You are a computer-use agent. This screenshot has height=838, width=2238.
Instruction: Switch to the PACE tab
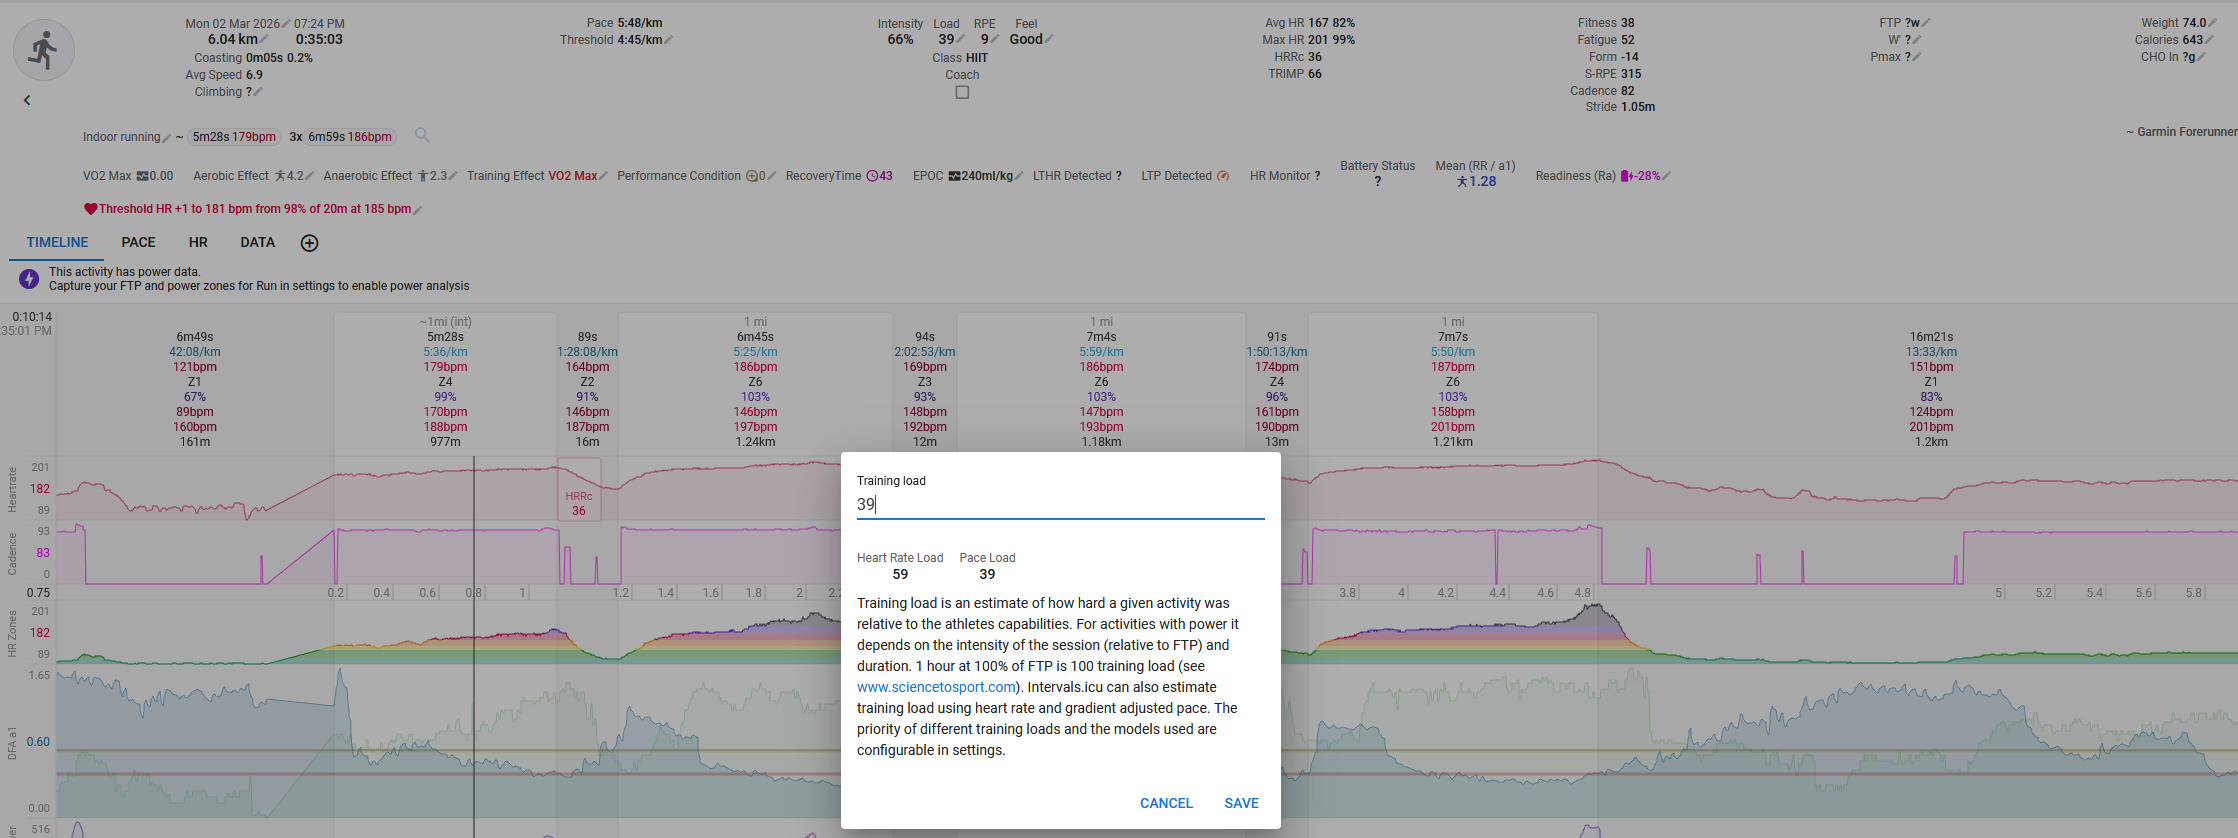coord(138,243)
